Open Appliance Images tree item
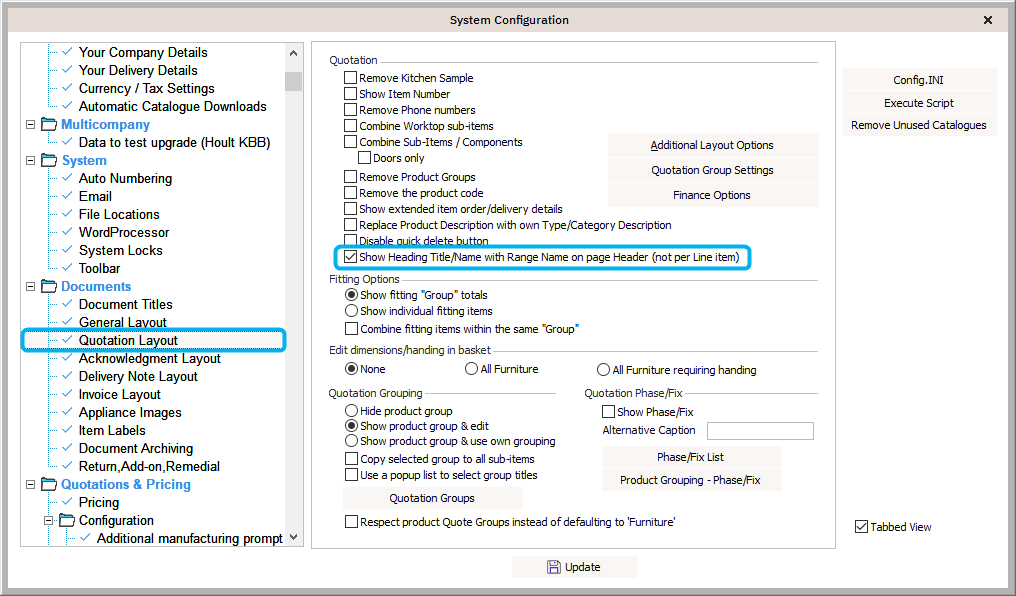1016x596 pixels. pyautogui.click(x=130, y=412)
